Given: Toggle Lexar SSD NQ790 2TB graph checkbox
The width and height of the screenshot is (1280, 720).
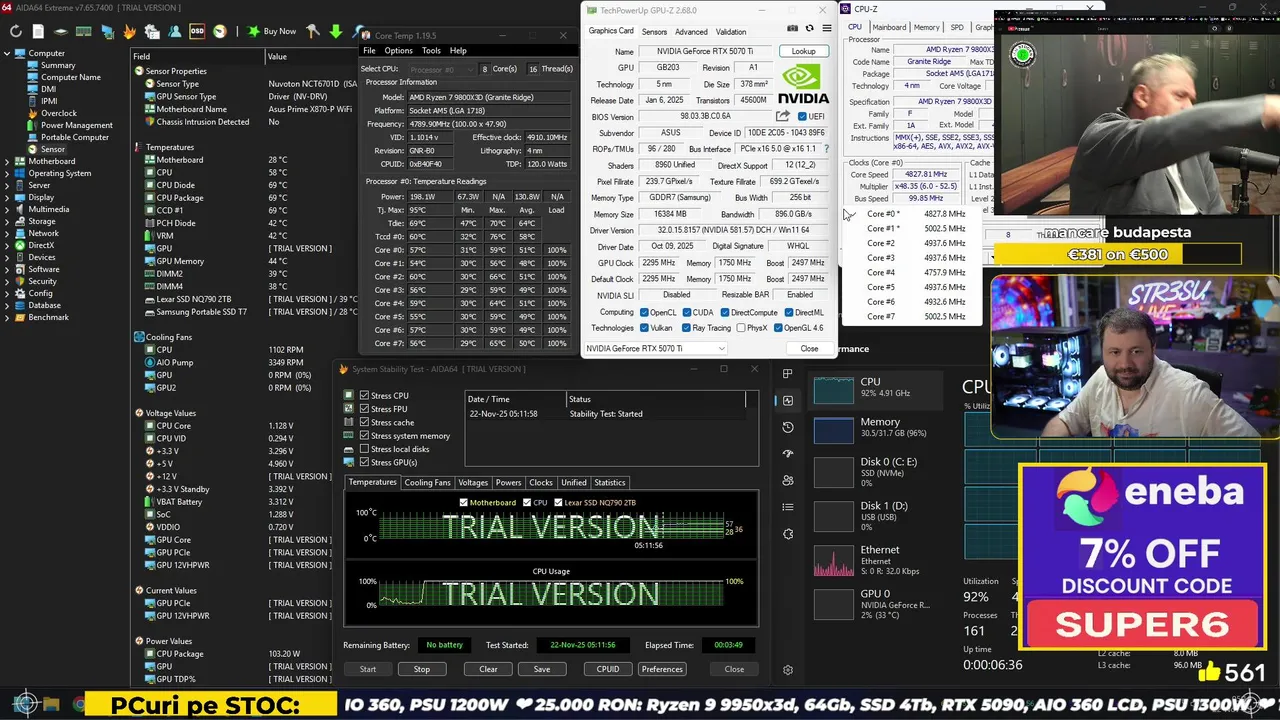Looking at the screenshot, I should click(x=558, y=502).
